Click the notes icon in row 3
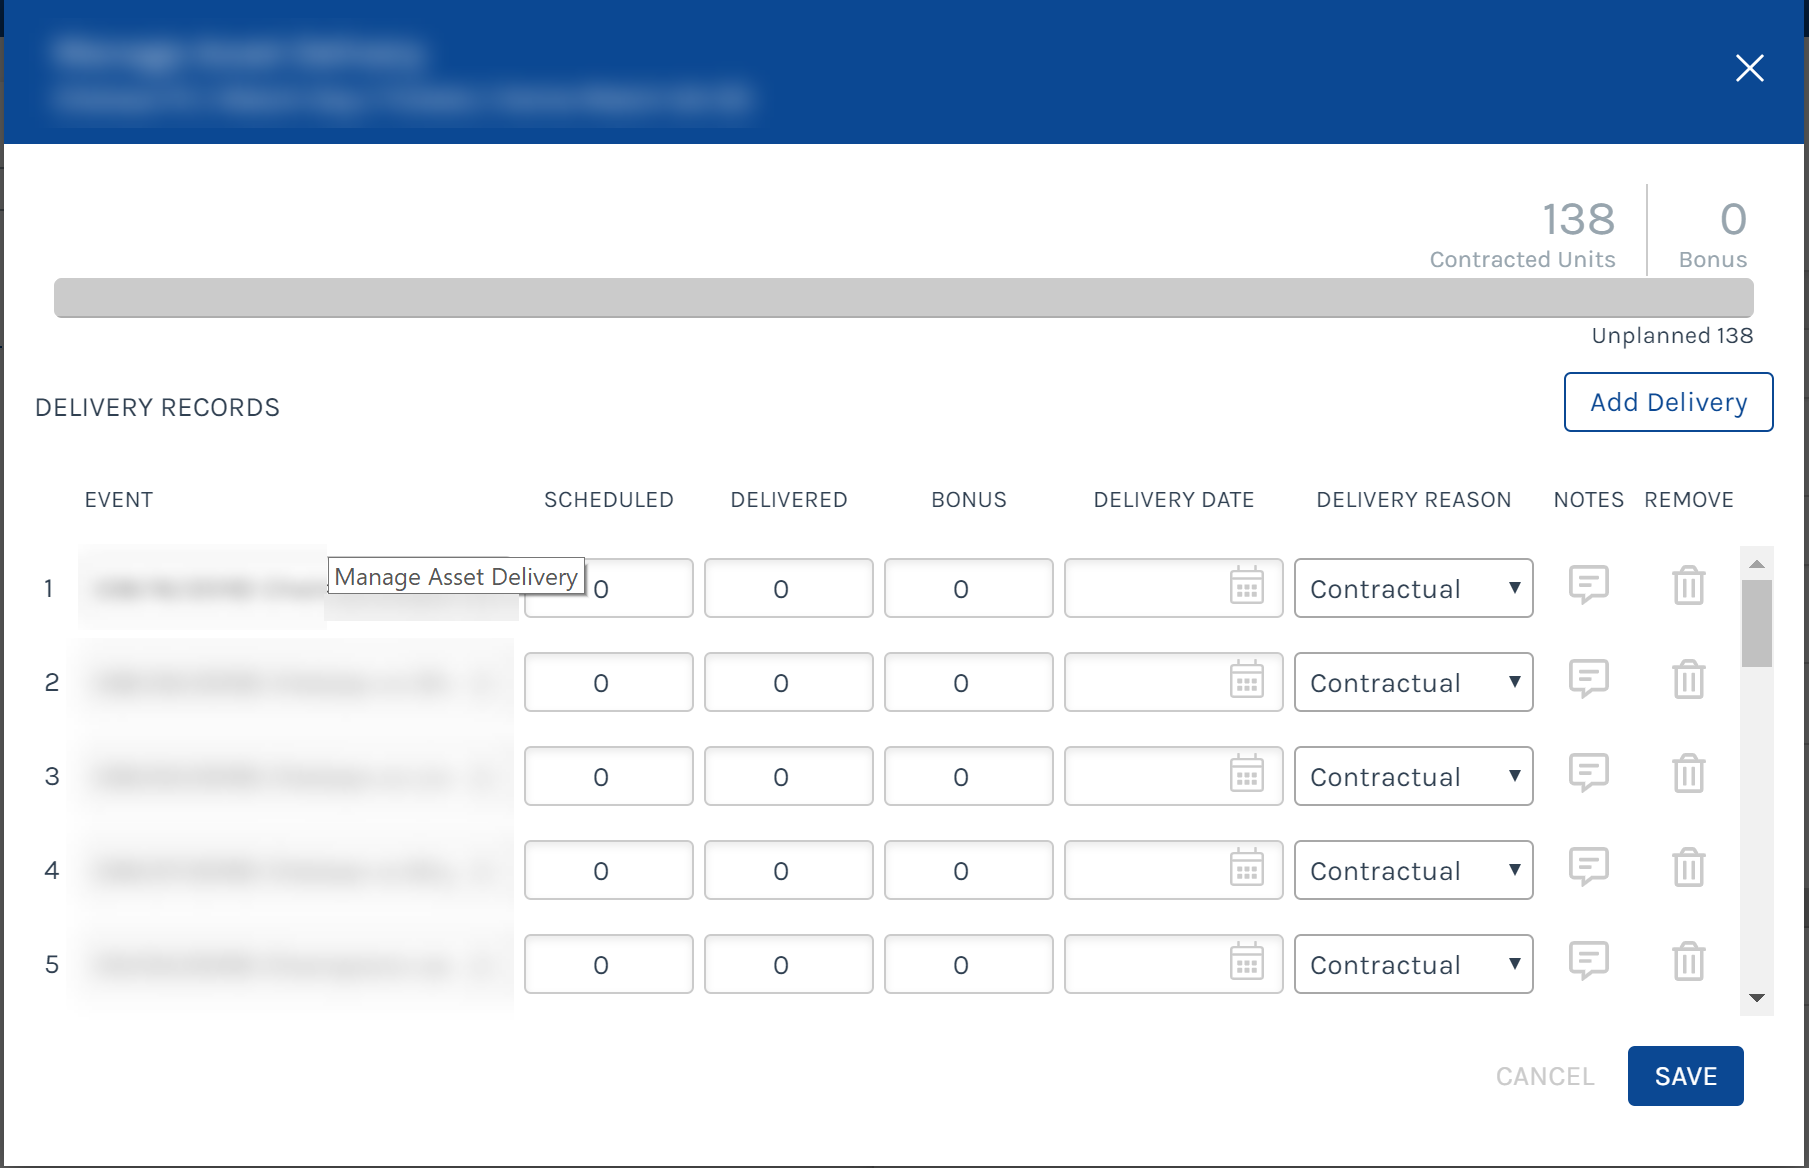Screen dimensions: 1809x1168 [x=1588, y=773]
